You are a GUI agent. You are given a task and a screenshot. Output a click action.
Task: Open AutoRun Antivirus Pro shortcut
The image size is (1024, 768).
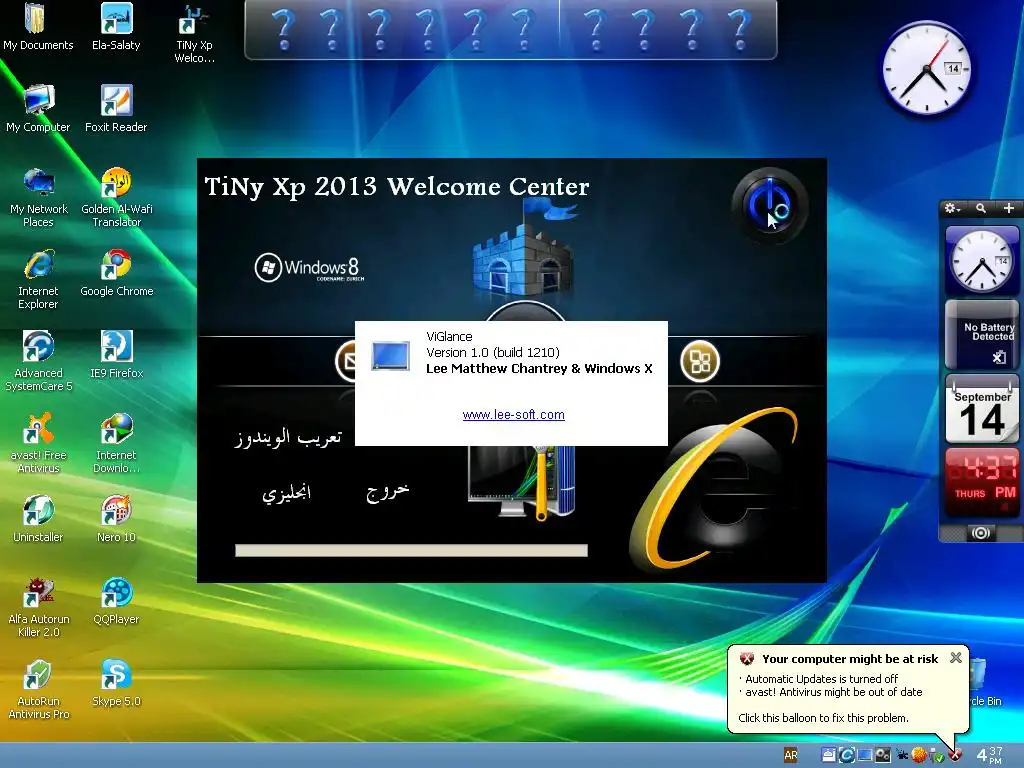(x=39, y=690)
